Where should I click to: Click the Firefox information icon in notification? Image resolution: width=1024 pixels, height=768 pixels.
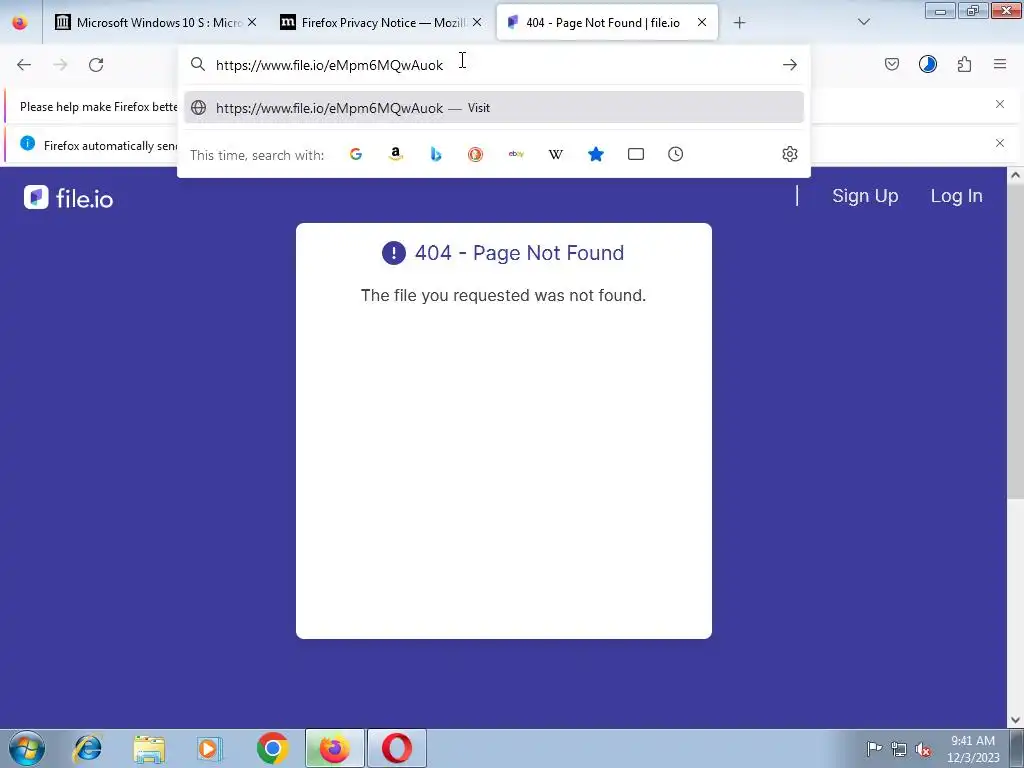point(27,143)
